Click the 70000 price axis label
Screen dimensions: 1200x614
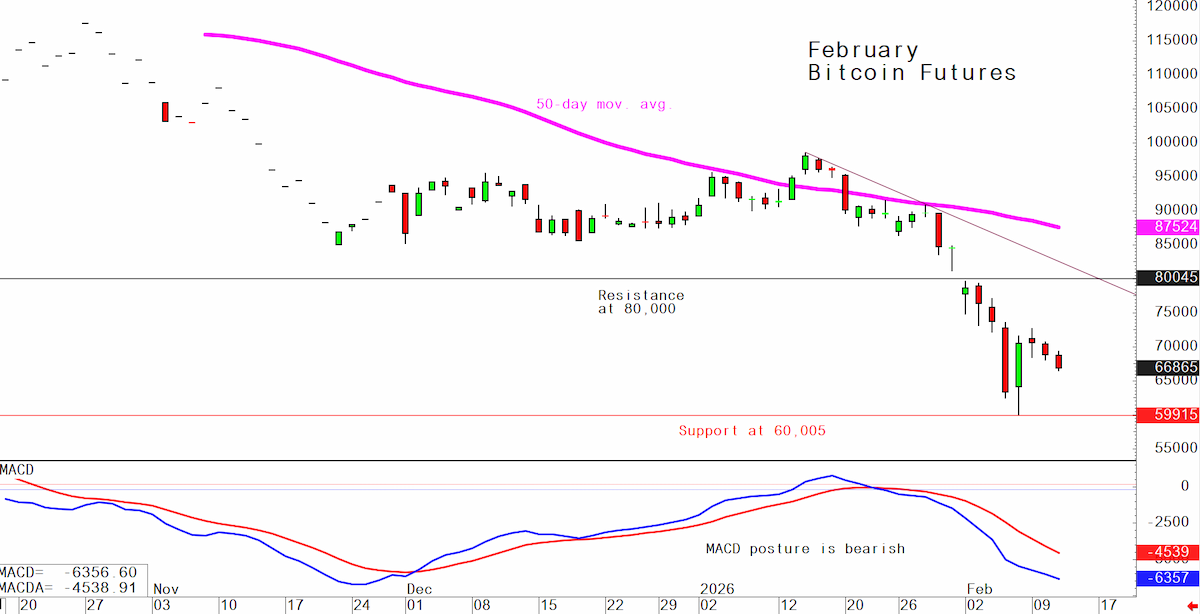click(x=1176, y=345)
